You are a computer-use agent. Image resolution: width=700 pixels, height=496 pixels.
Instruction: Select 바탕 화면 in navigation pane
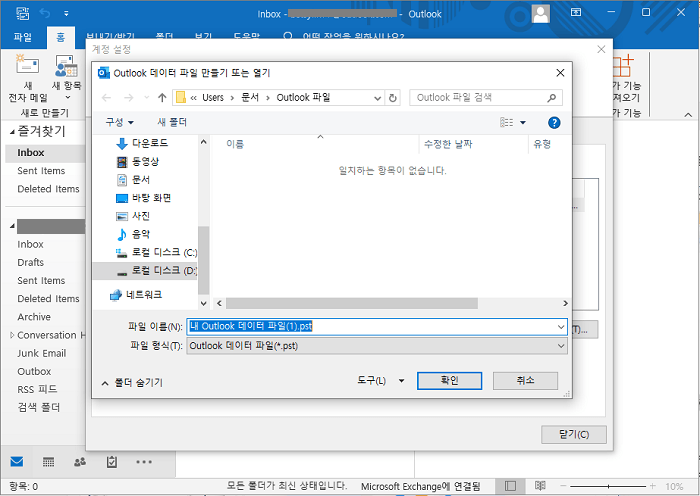pyautogui.click(x=143, y=198)
